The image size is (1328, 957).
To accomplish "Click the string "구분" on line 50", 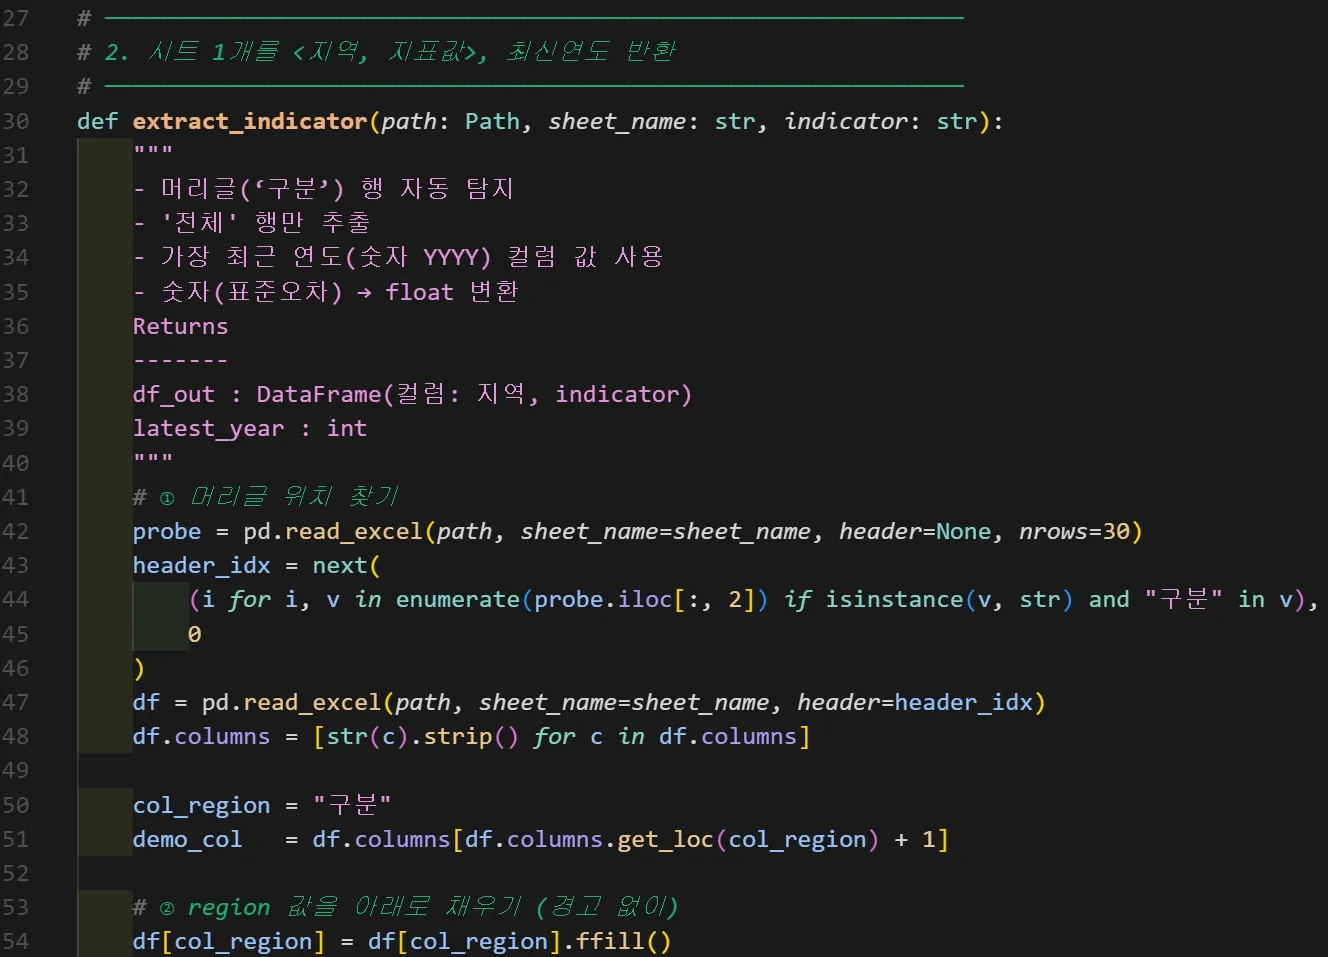I will 352,805.
